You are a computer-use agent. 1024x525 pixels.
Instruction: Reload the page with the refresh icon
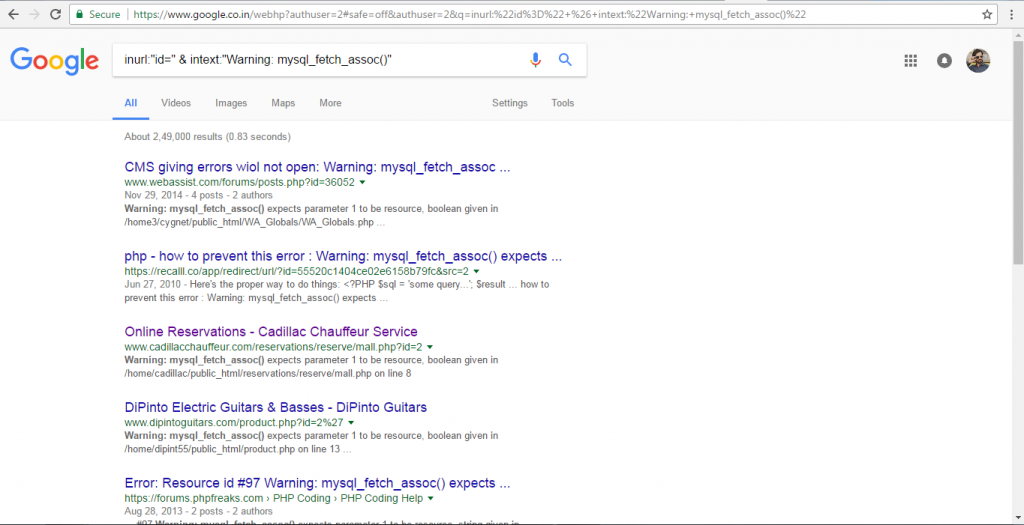[56, 14]
